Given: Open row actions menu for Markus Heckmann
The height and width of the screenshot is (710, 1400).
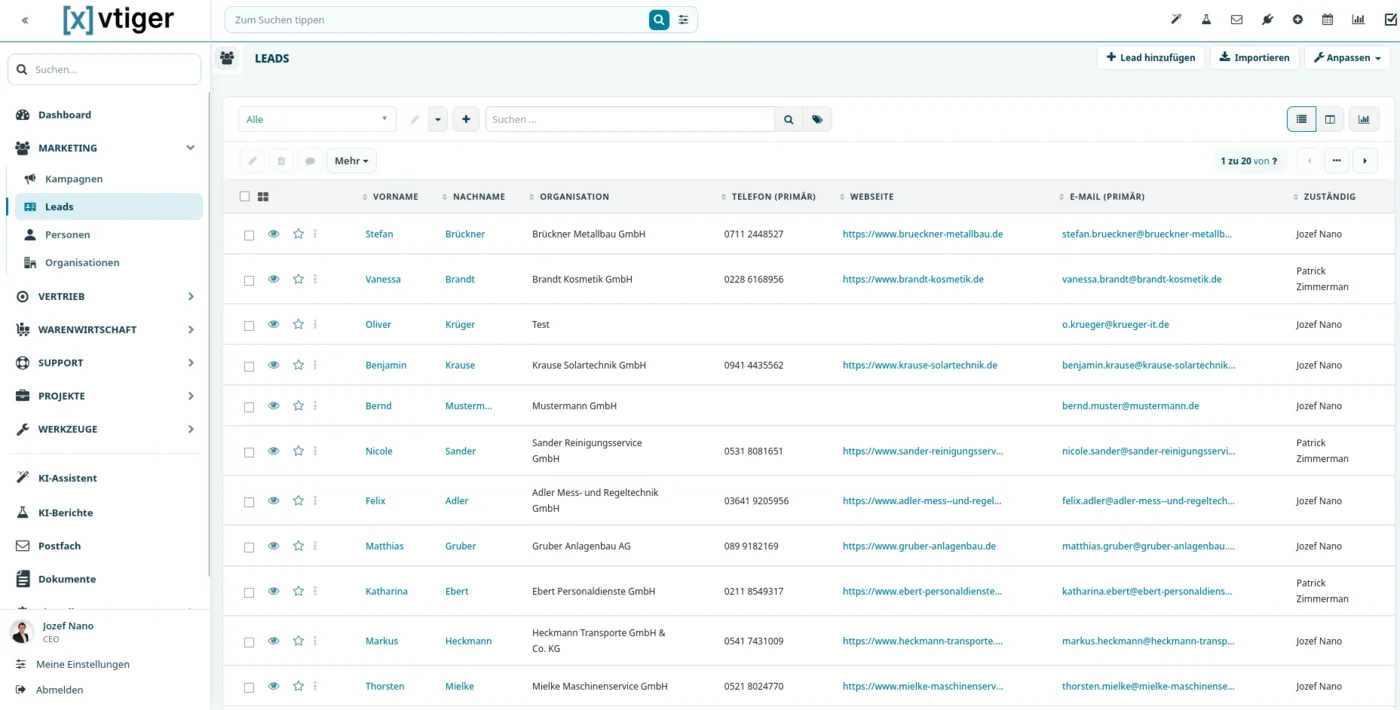Looking at the screenshot, I should click(x=315, y=641).
